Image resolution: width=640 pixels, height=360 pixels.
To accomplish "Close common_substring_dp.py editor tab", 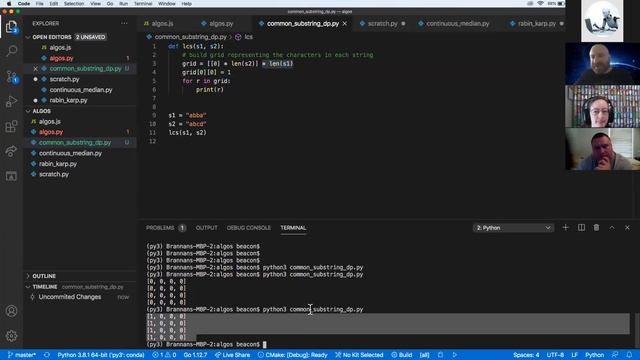I will [345, 24].
